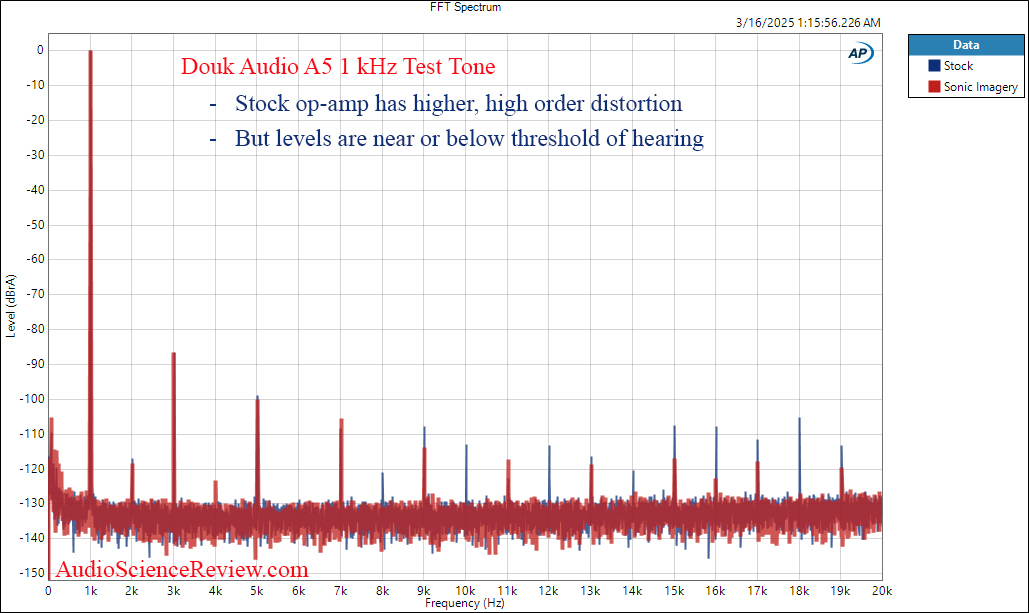Click the 13k tick on frequency axis
The width and height of the screenshot is (1029, 613).
[x=591, y=591]
